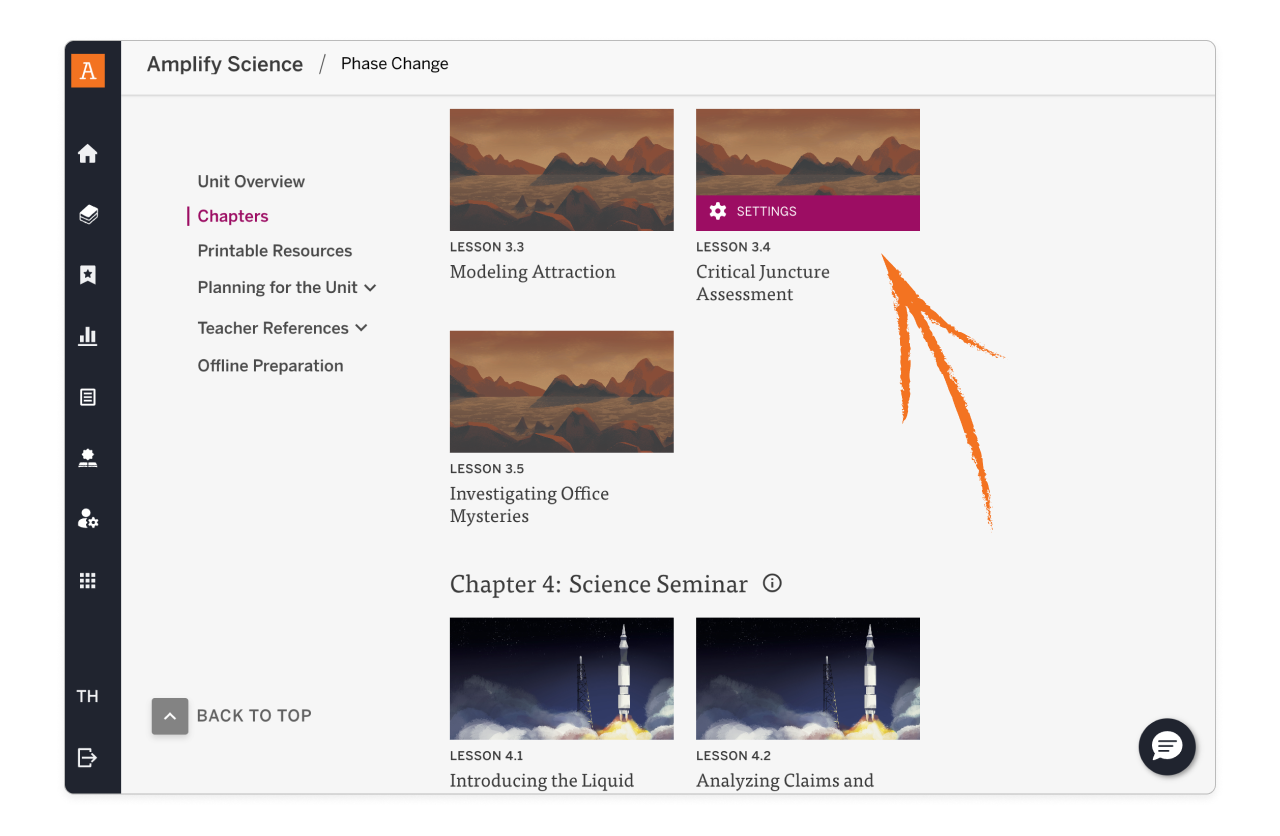Image resolution: width=1280 pixels, height=836 pixels.
Task: Open Lesson 3.5 Investigating Office Mysteries thumbnail
Action: point(561,391)
